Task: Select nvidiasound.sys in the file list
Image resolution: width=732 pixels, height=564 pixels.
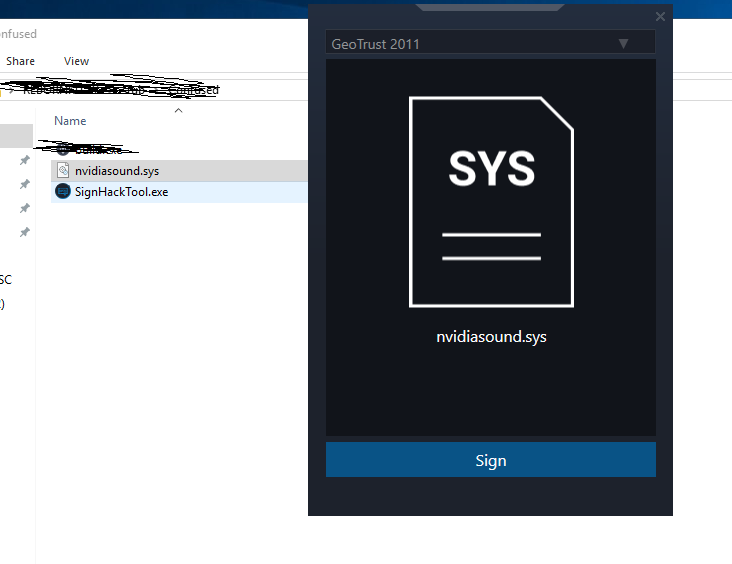Action: point(179,171)
